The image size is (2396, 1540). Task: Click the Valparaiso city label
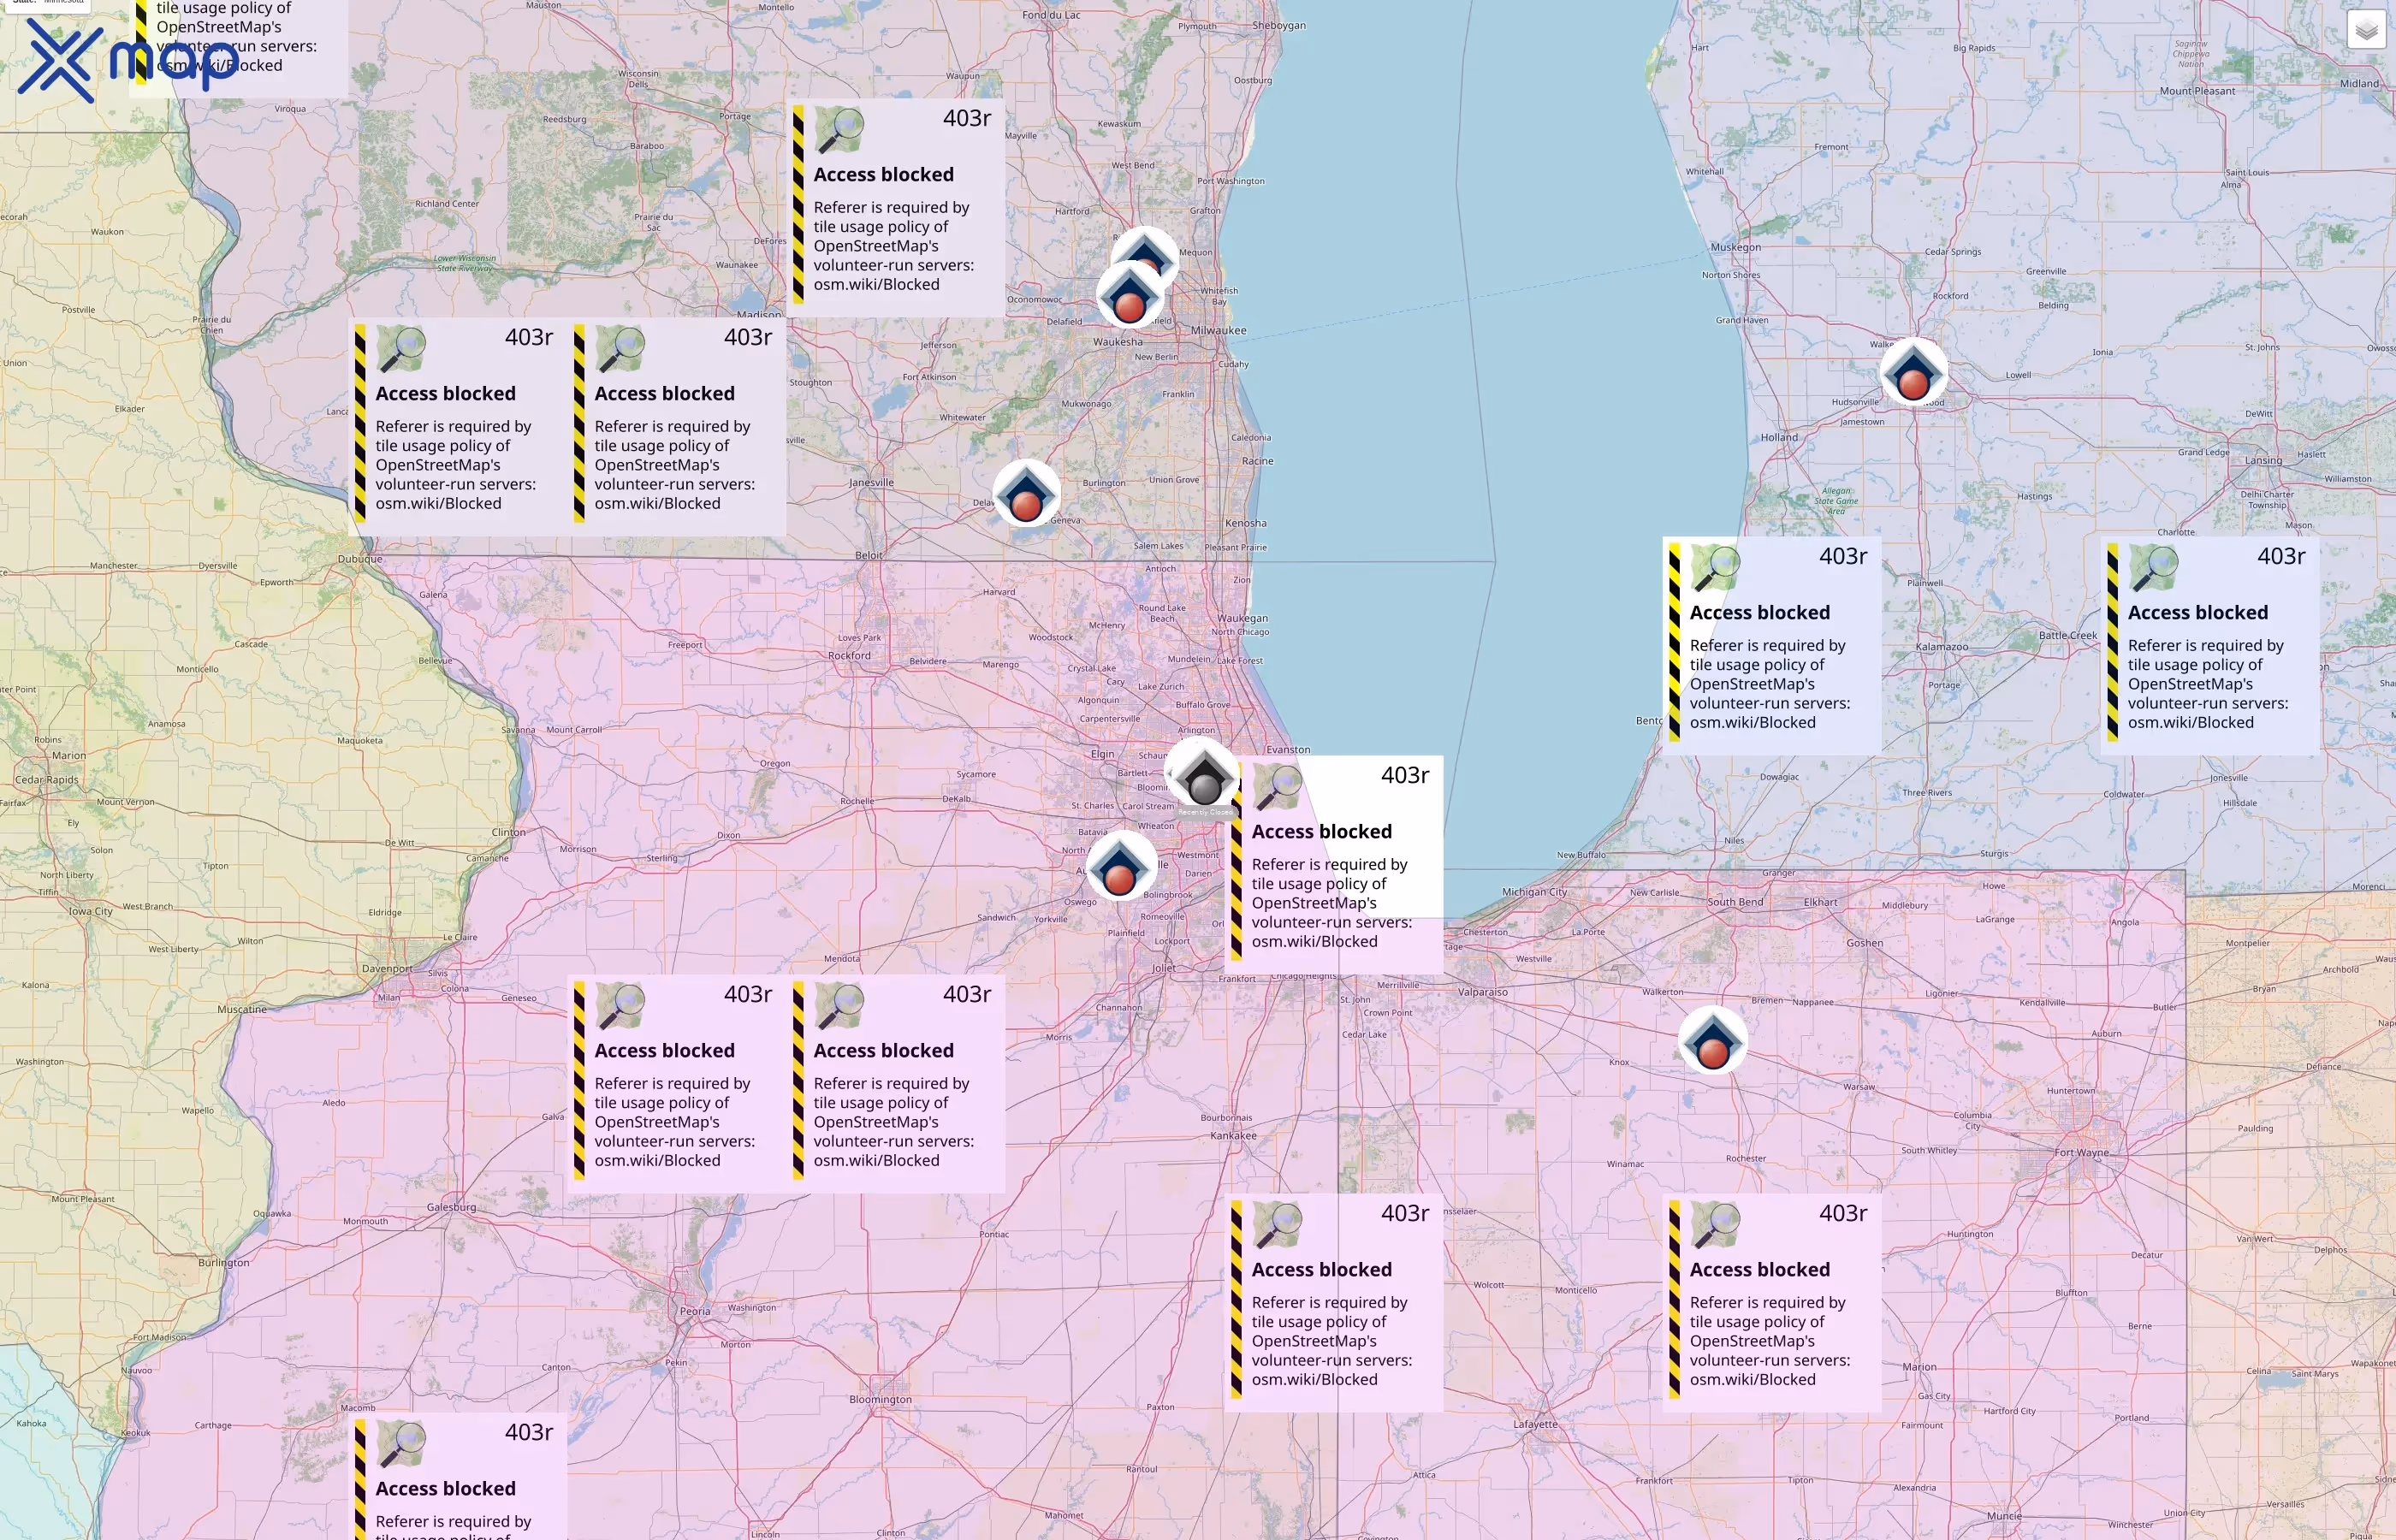point(1483,993)
